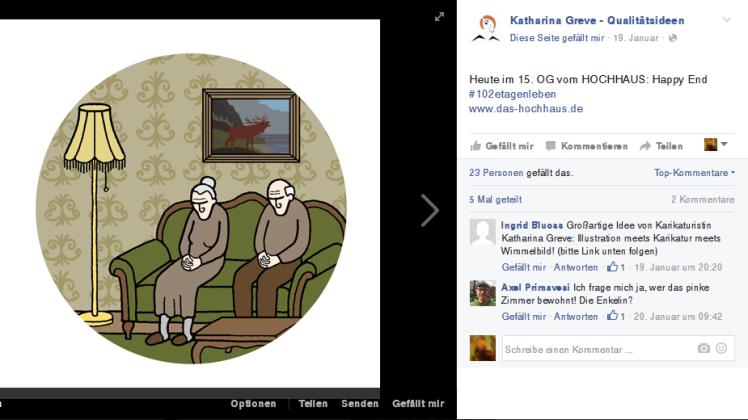Open the www.das-hochhaus.de link

tap(526, 108)
